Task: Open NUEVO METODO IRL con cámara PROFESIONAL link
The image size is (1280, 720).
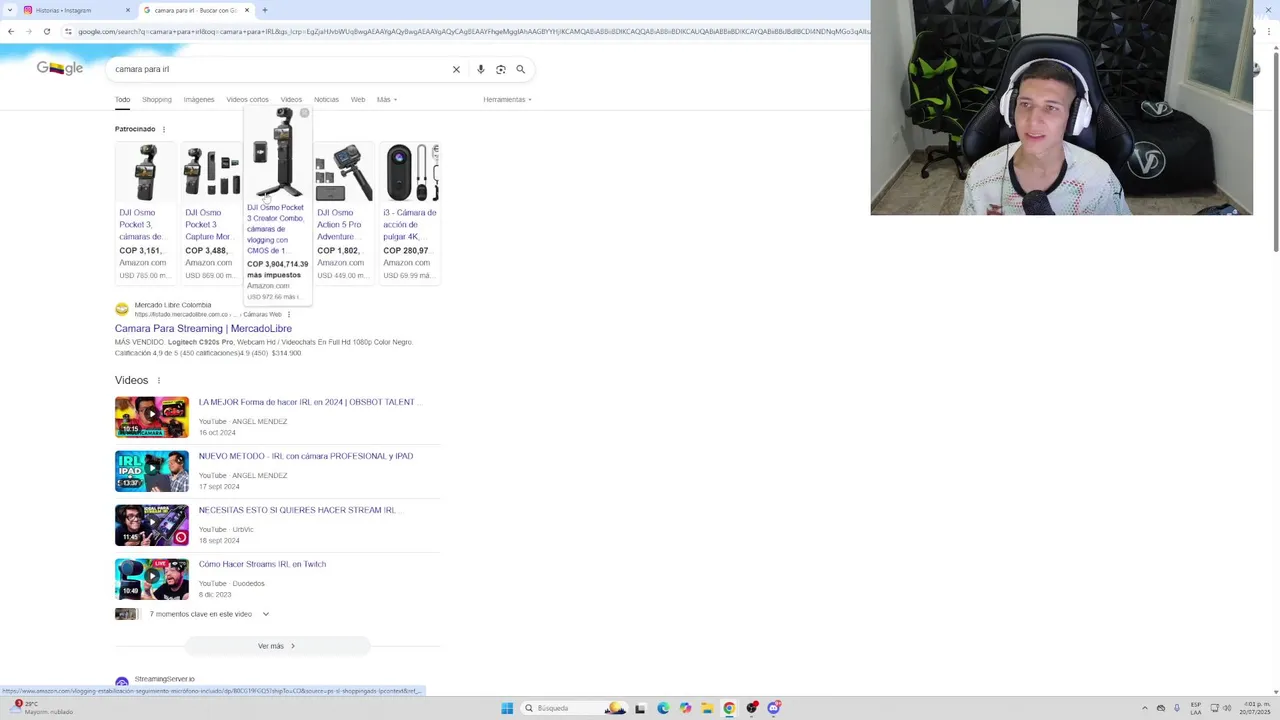Action: coord(306,456)
